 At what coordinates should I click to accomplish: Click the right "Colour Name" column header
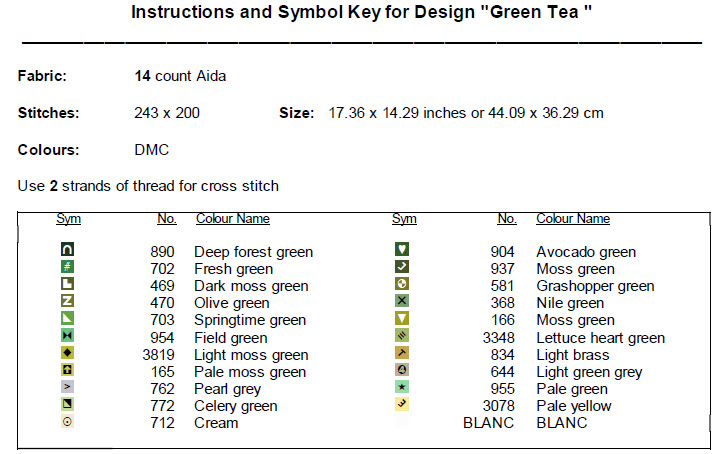pos(572,219)
